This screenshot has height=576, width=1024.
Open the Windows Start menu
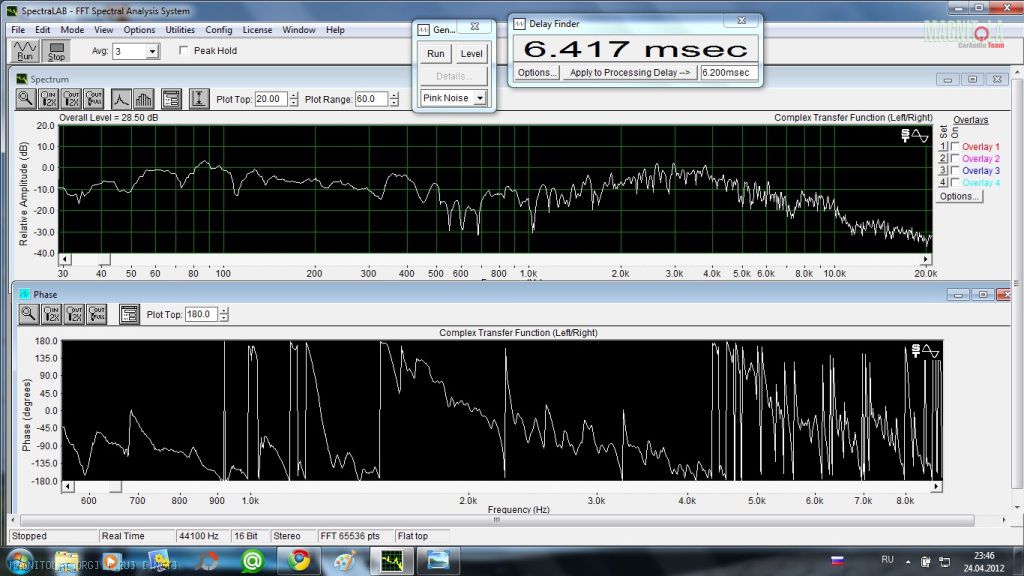tap(20, 562)
